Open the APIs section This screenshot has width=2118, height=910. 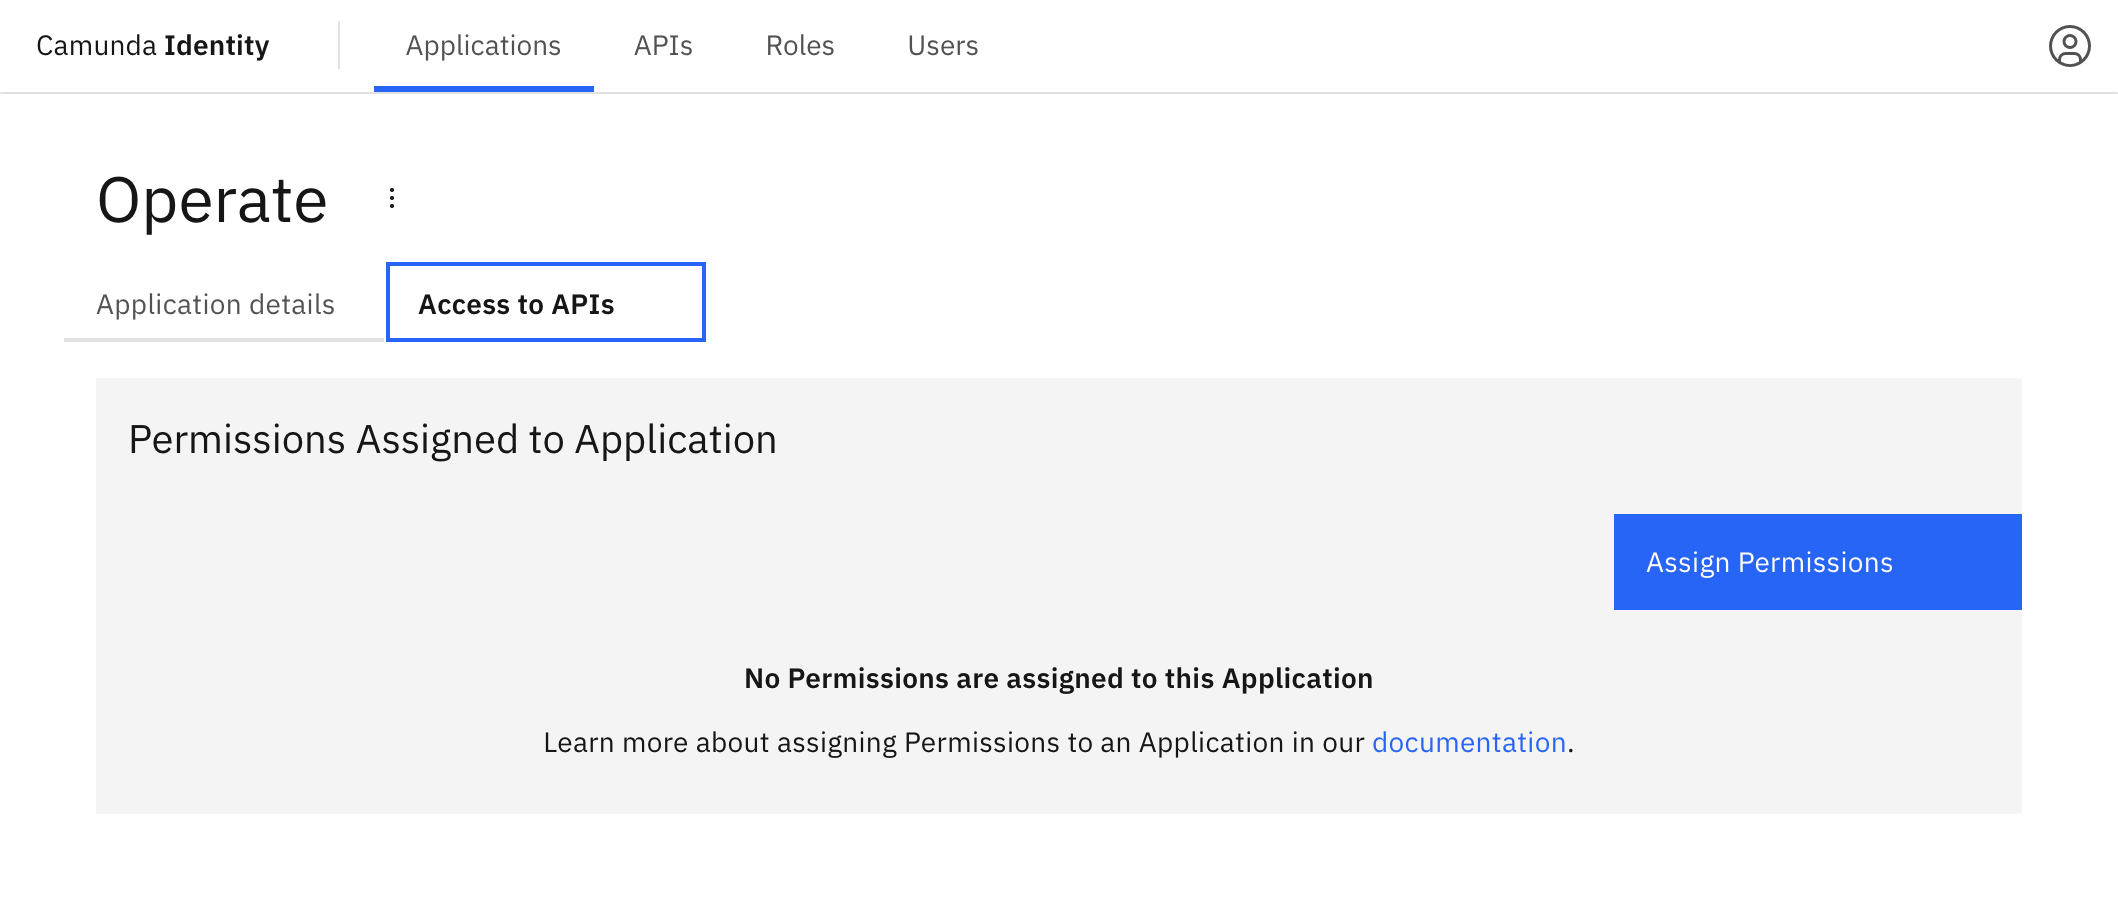[663, 45]
